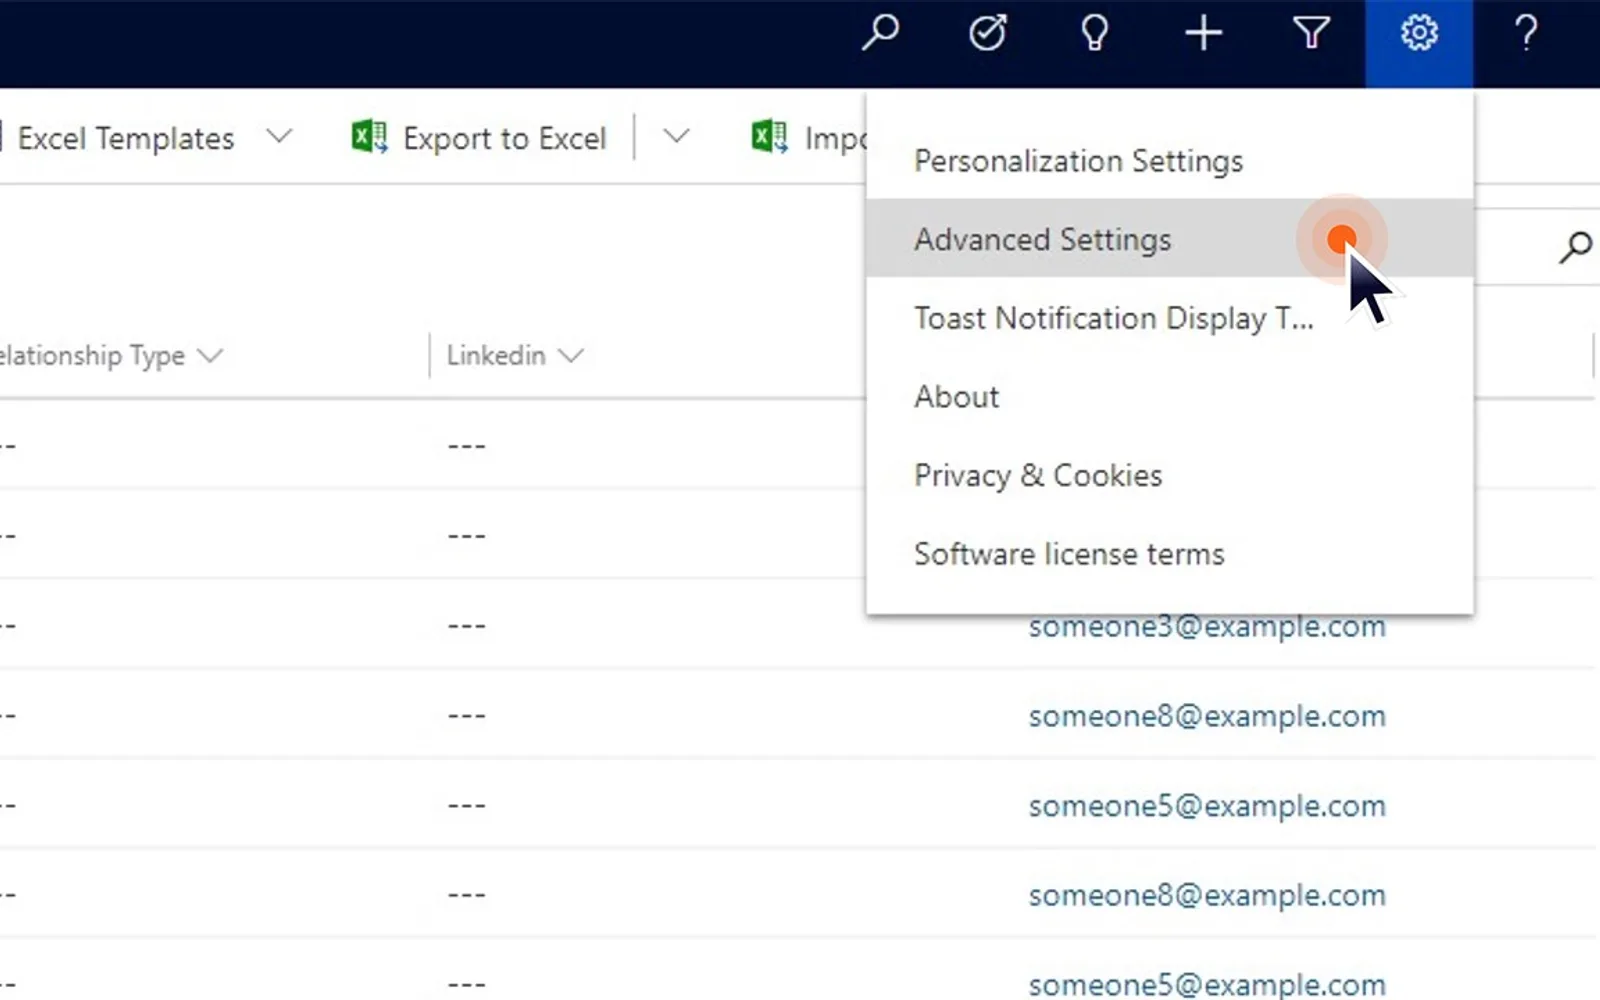Open the question mark help icon
The image size is (1600, 1000).
1526,33
